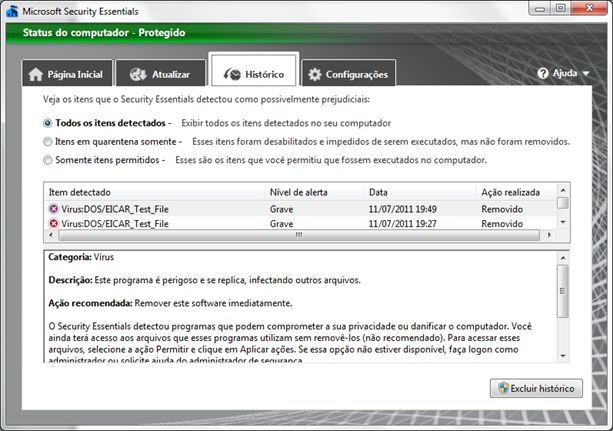Click the Descrição text line
This screenshot has height=431, width=613.
click(x=204, y=280)
